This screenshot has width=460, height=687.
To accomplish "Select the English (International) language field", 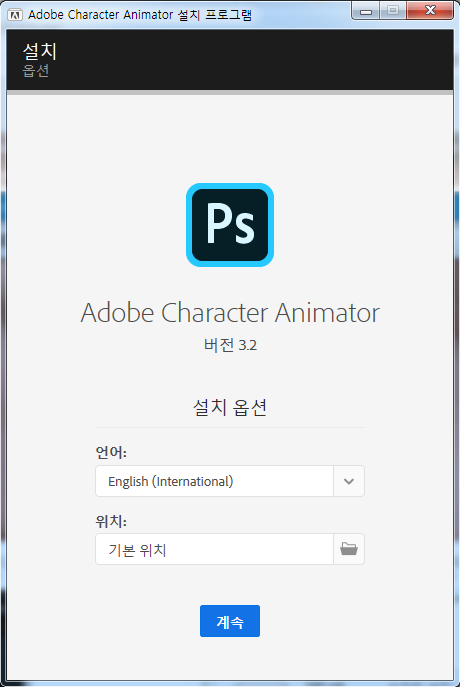I will [x=214, y=481].
